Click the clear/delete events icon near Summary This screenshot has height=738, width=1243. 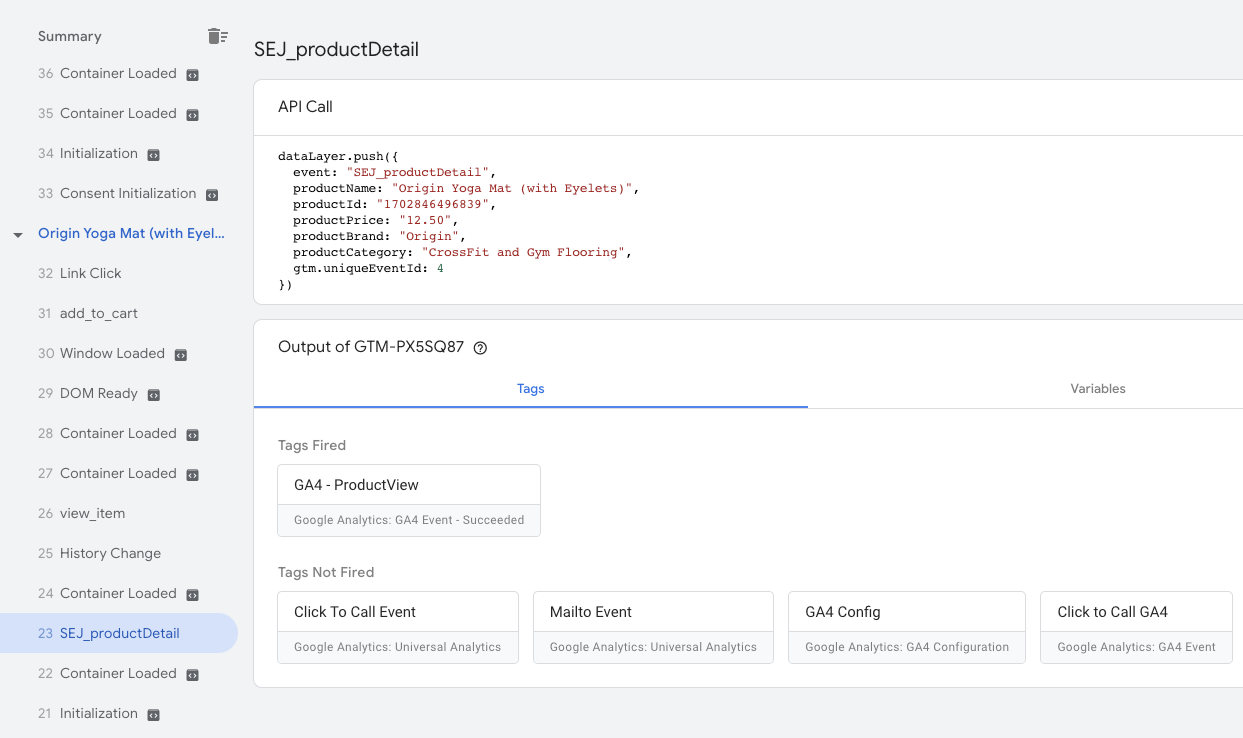tap(217, 35)
